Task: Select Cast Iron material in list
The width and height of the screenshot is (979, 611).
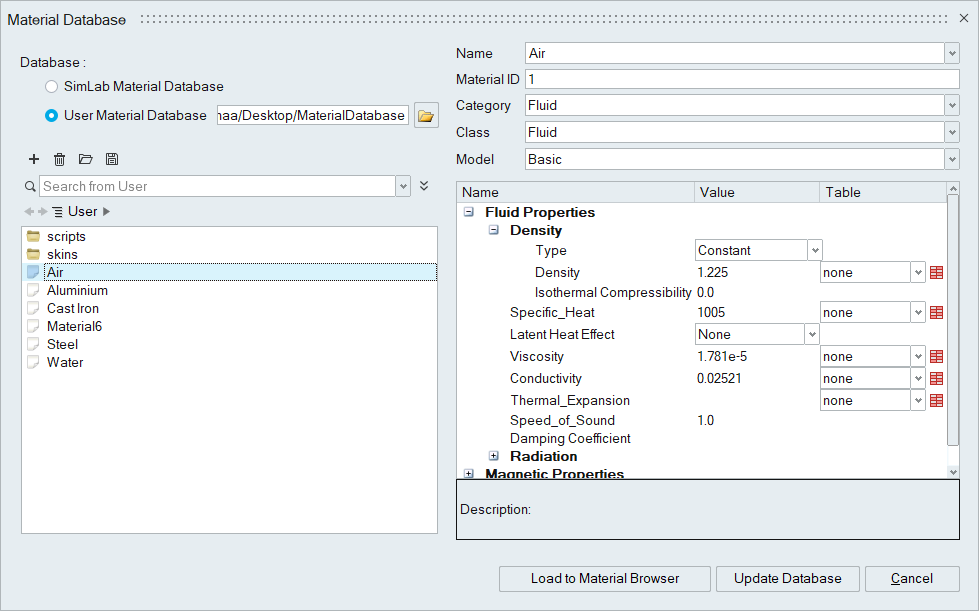Action: click(x=73, y=309)
